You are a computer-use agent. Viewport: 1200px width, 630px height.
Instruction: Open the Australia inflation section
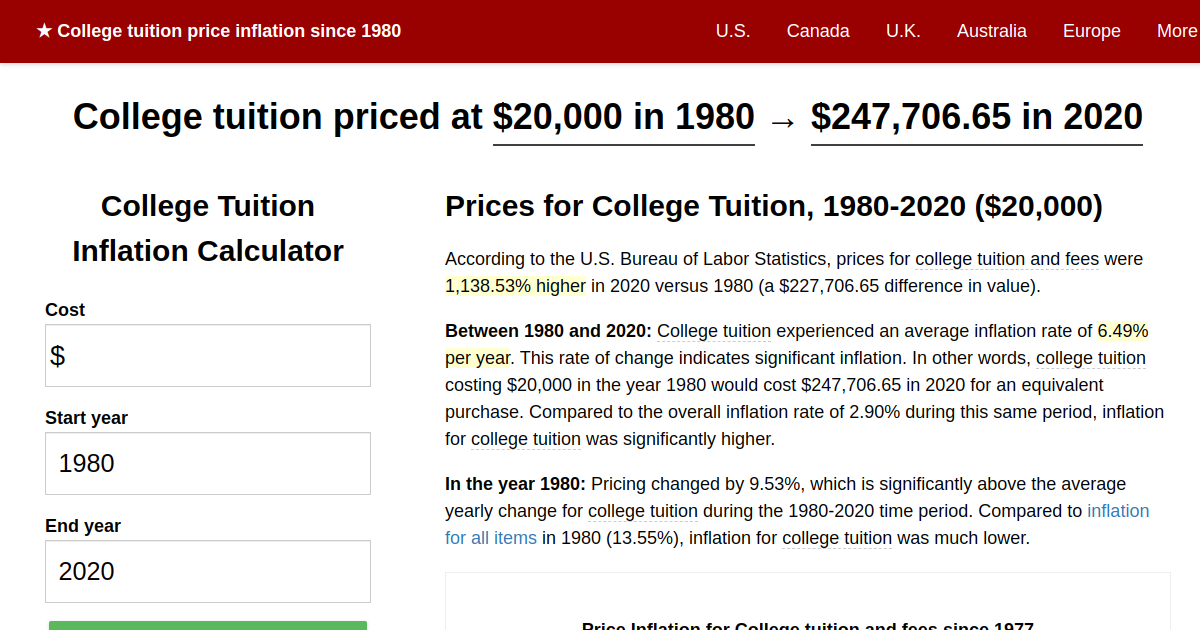pyautogui.click(x=991, y=31)
